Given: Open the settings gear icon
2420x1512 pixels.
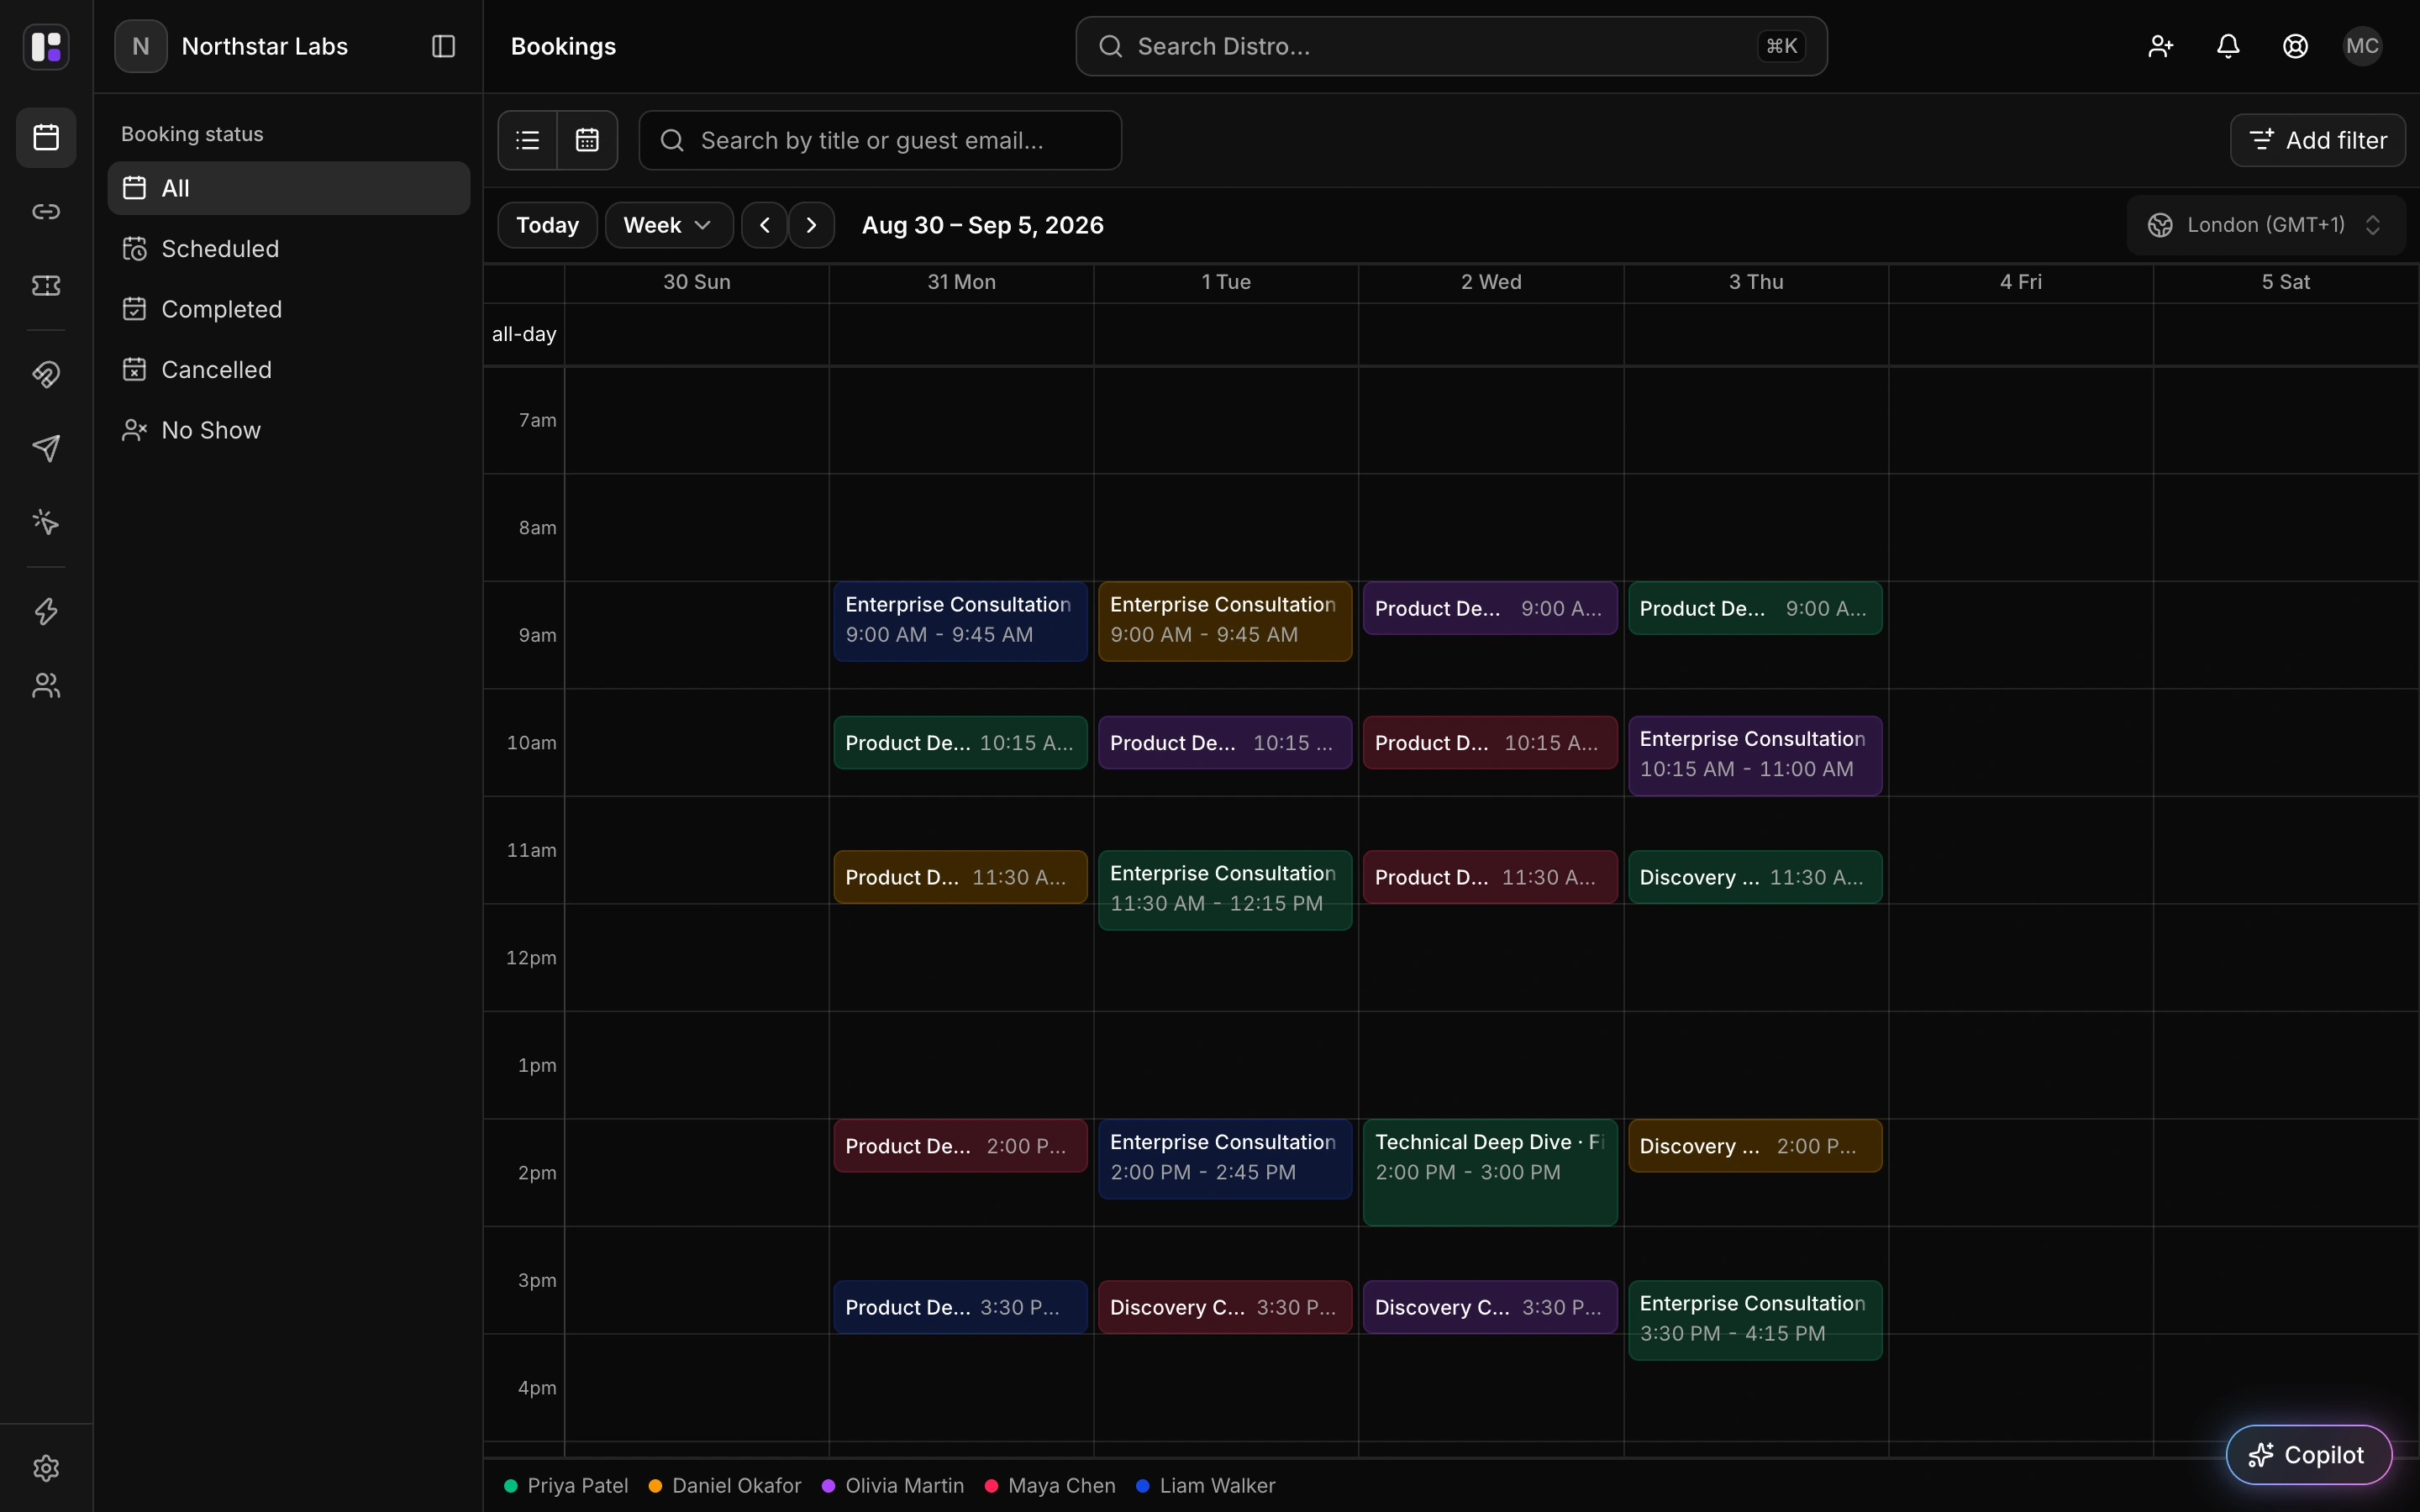Looking at the screenshot, I should (46, 1468).
